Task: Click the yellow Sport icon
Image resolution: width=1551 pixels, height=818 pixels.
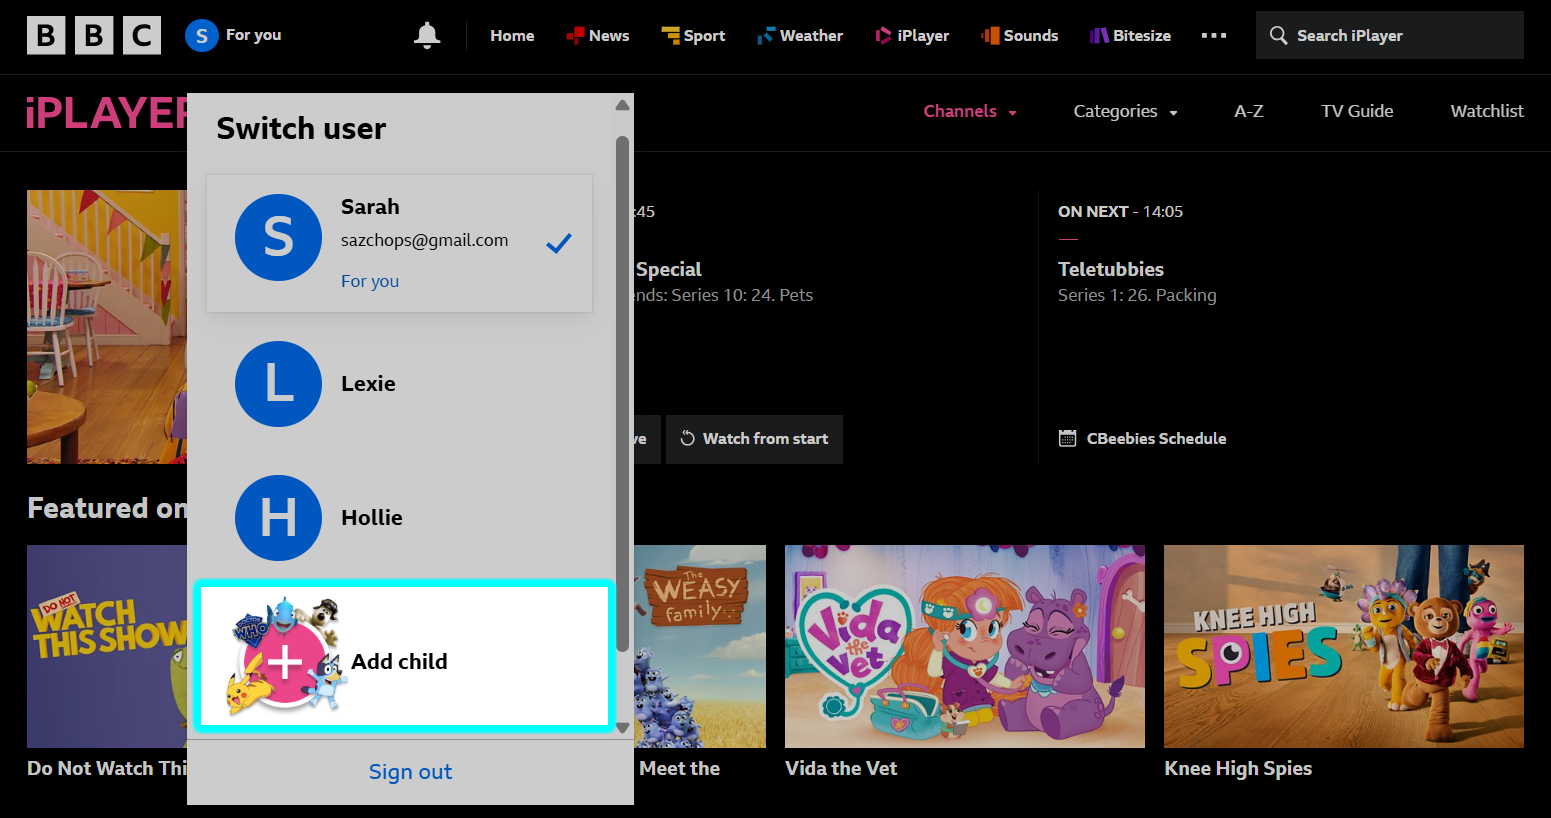Action: tap(670, 36)
